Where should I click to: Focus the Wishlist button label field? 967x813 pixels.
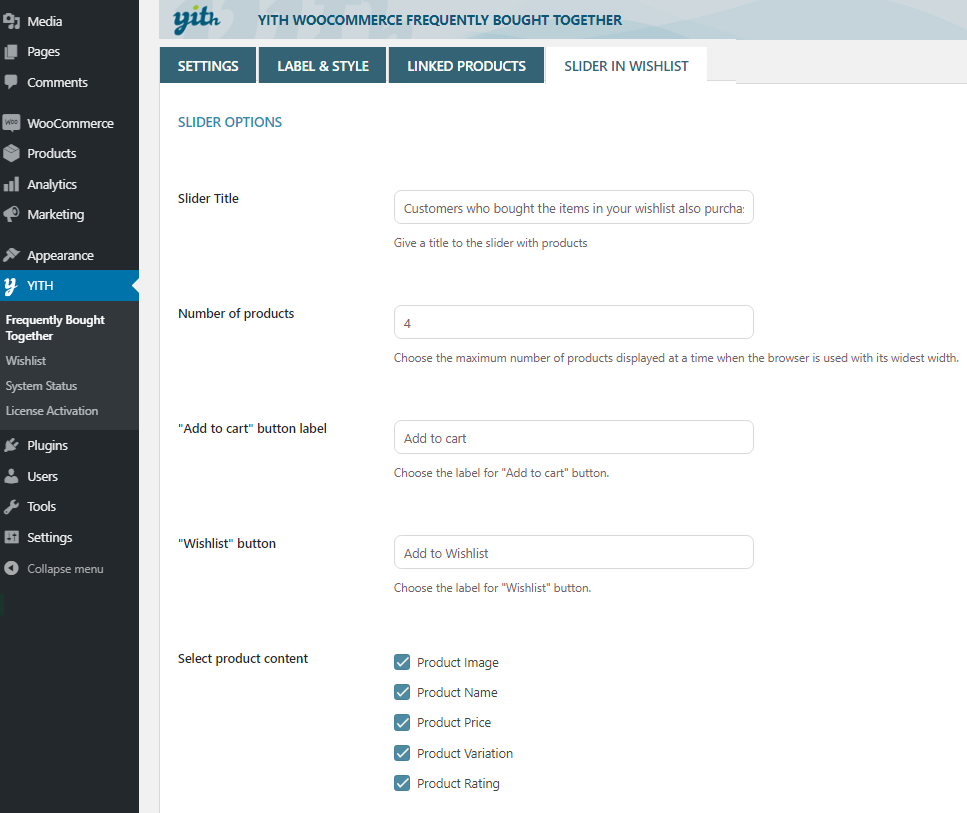click(574, 552)
